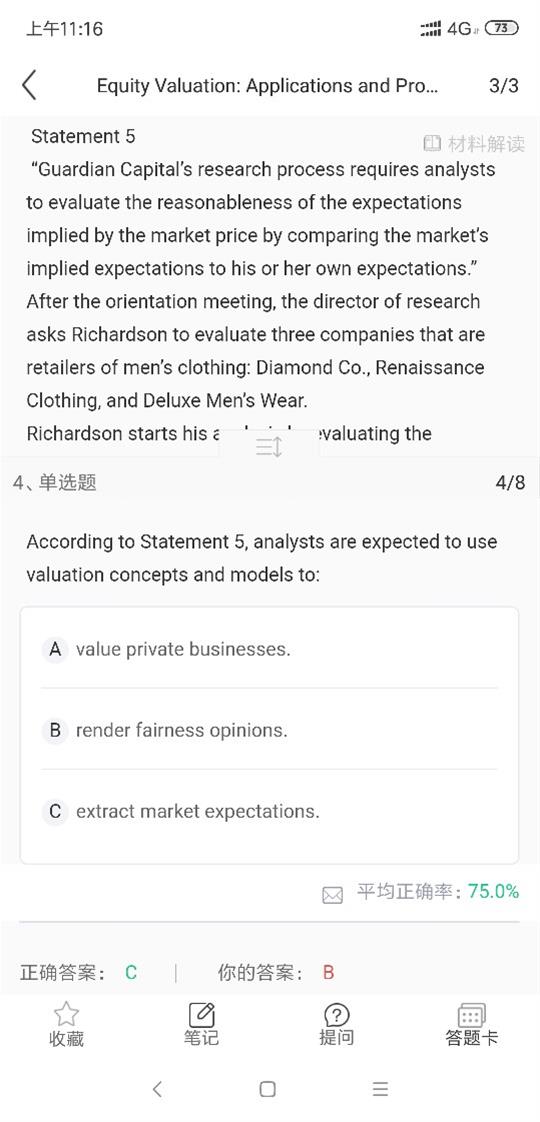Image resolution: width=540 pixels, height=1122 pixels.
Task: Open Android recent apps menu button
Action: pos(380,1089)
